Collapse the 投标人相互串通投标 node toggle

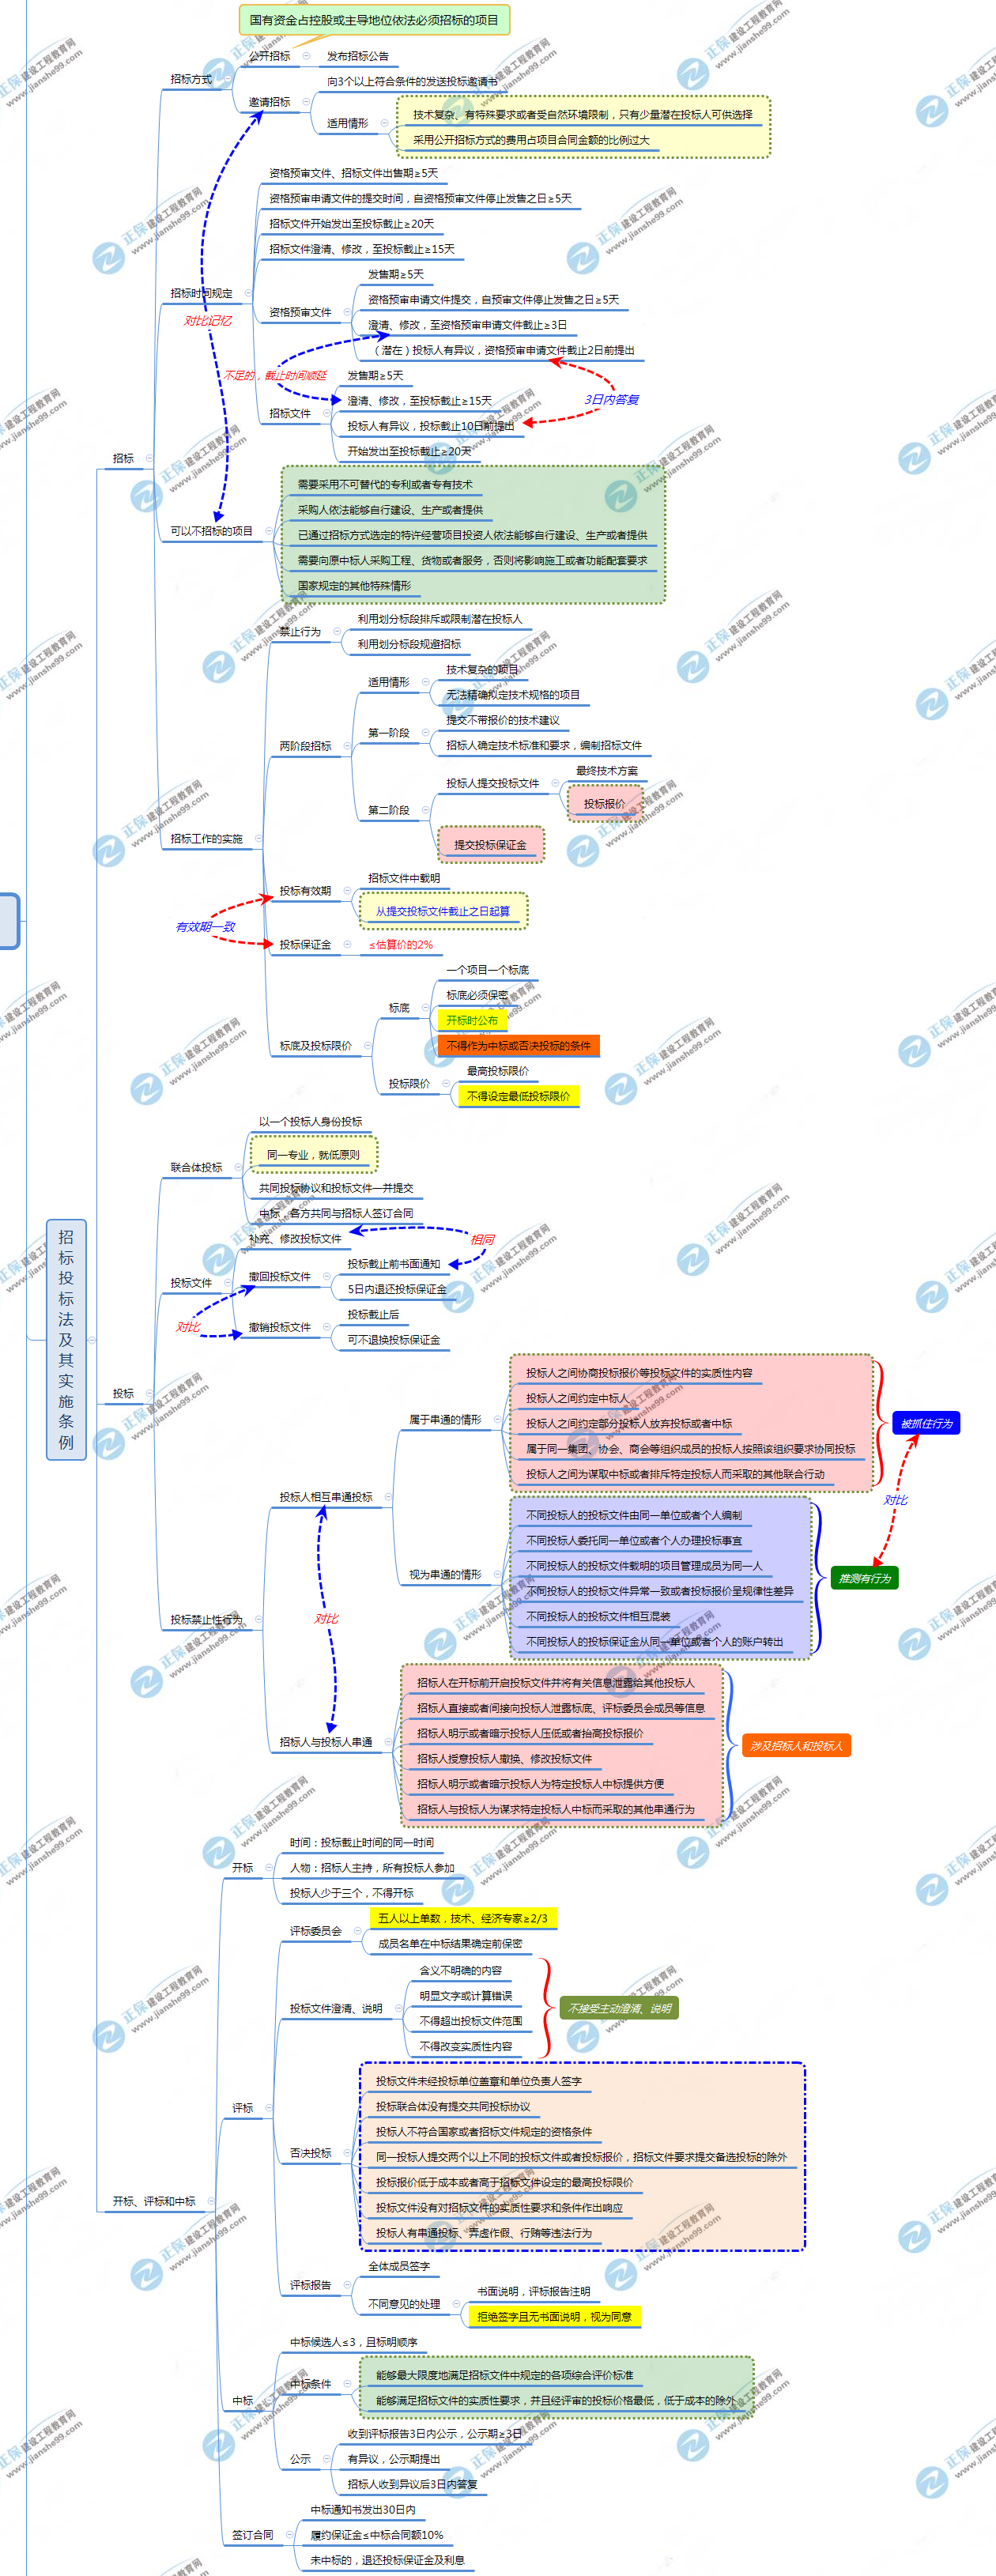pyautogui.click(x=388, y=1497)
